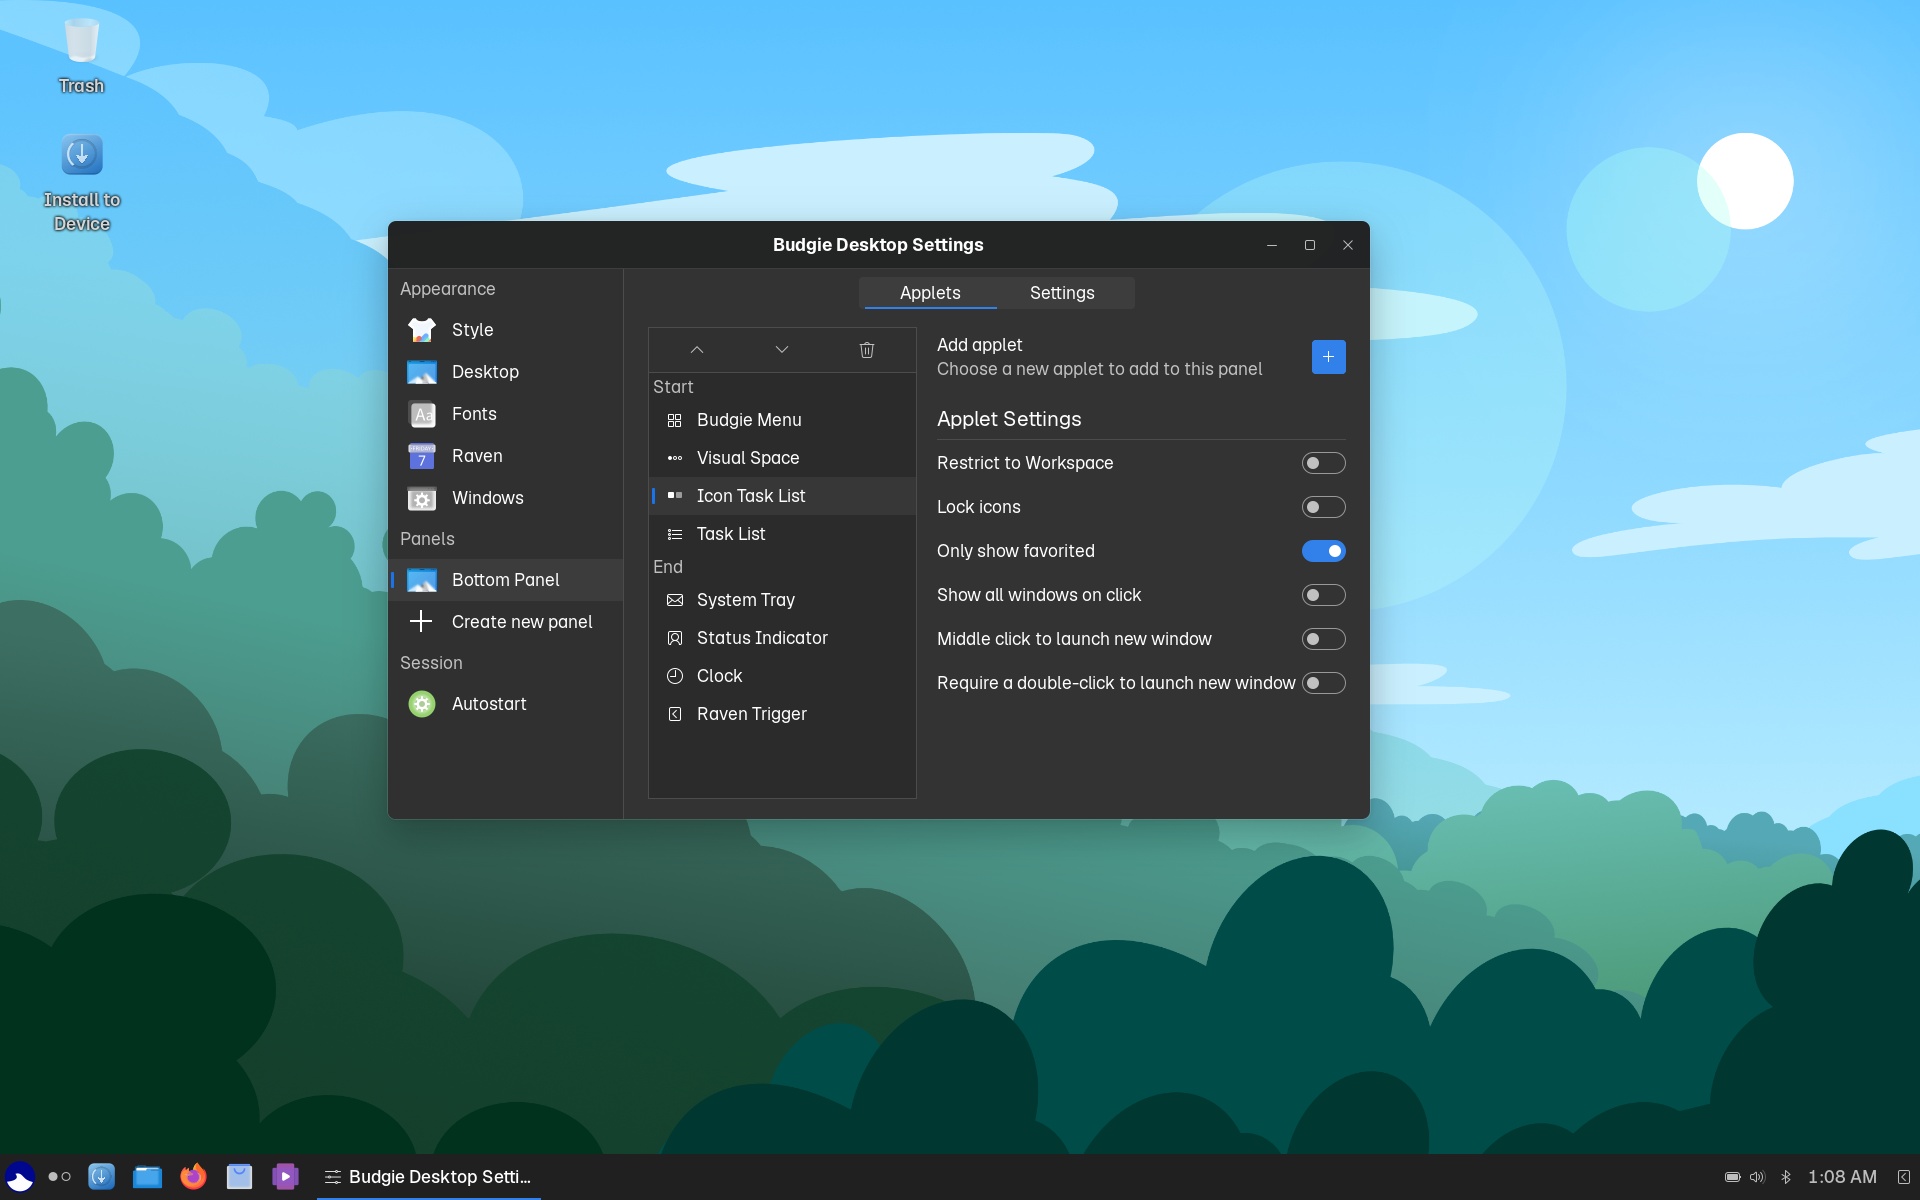1920x1200 pixels.
Task: Disable the Only show favorited switch
Action: pos(1323,551)
